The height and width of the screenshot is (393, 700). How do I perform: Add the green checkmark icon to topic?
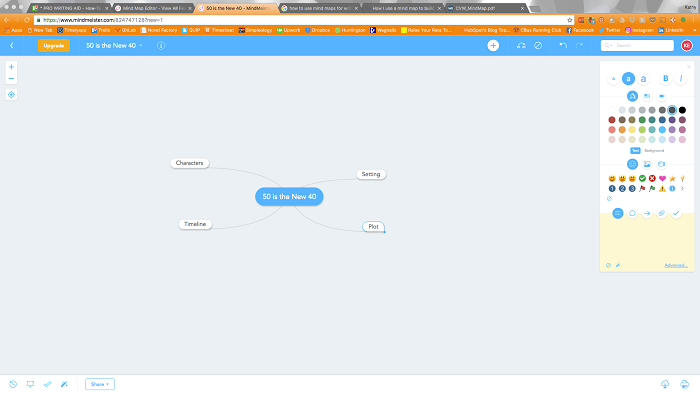point(642,179)
